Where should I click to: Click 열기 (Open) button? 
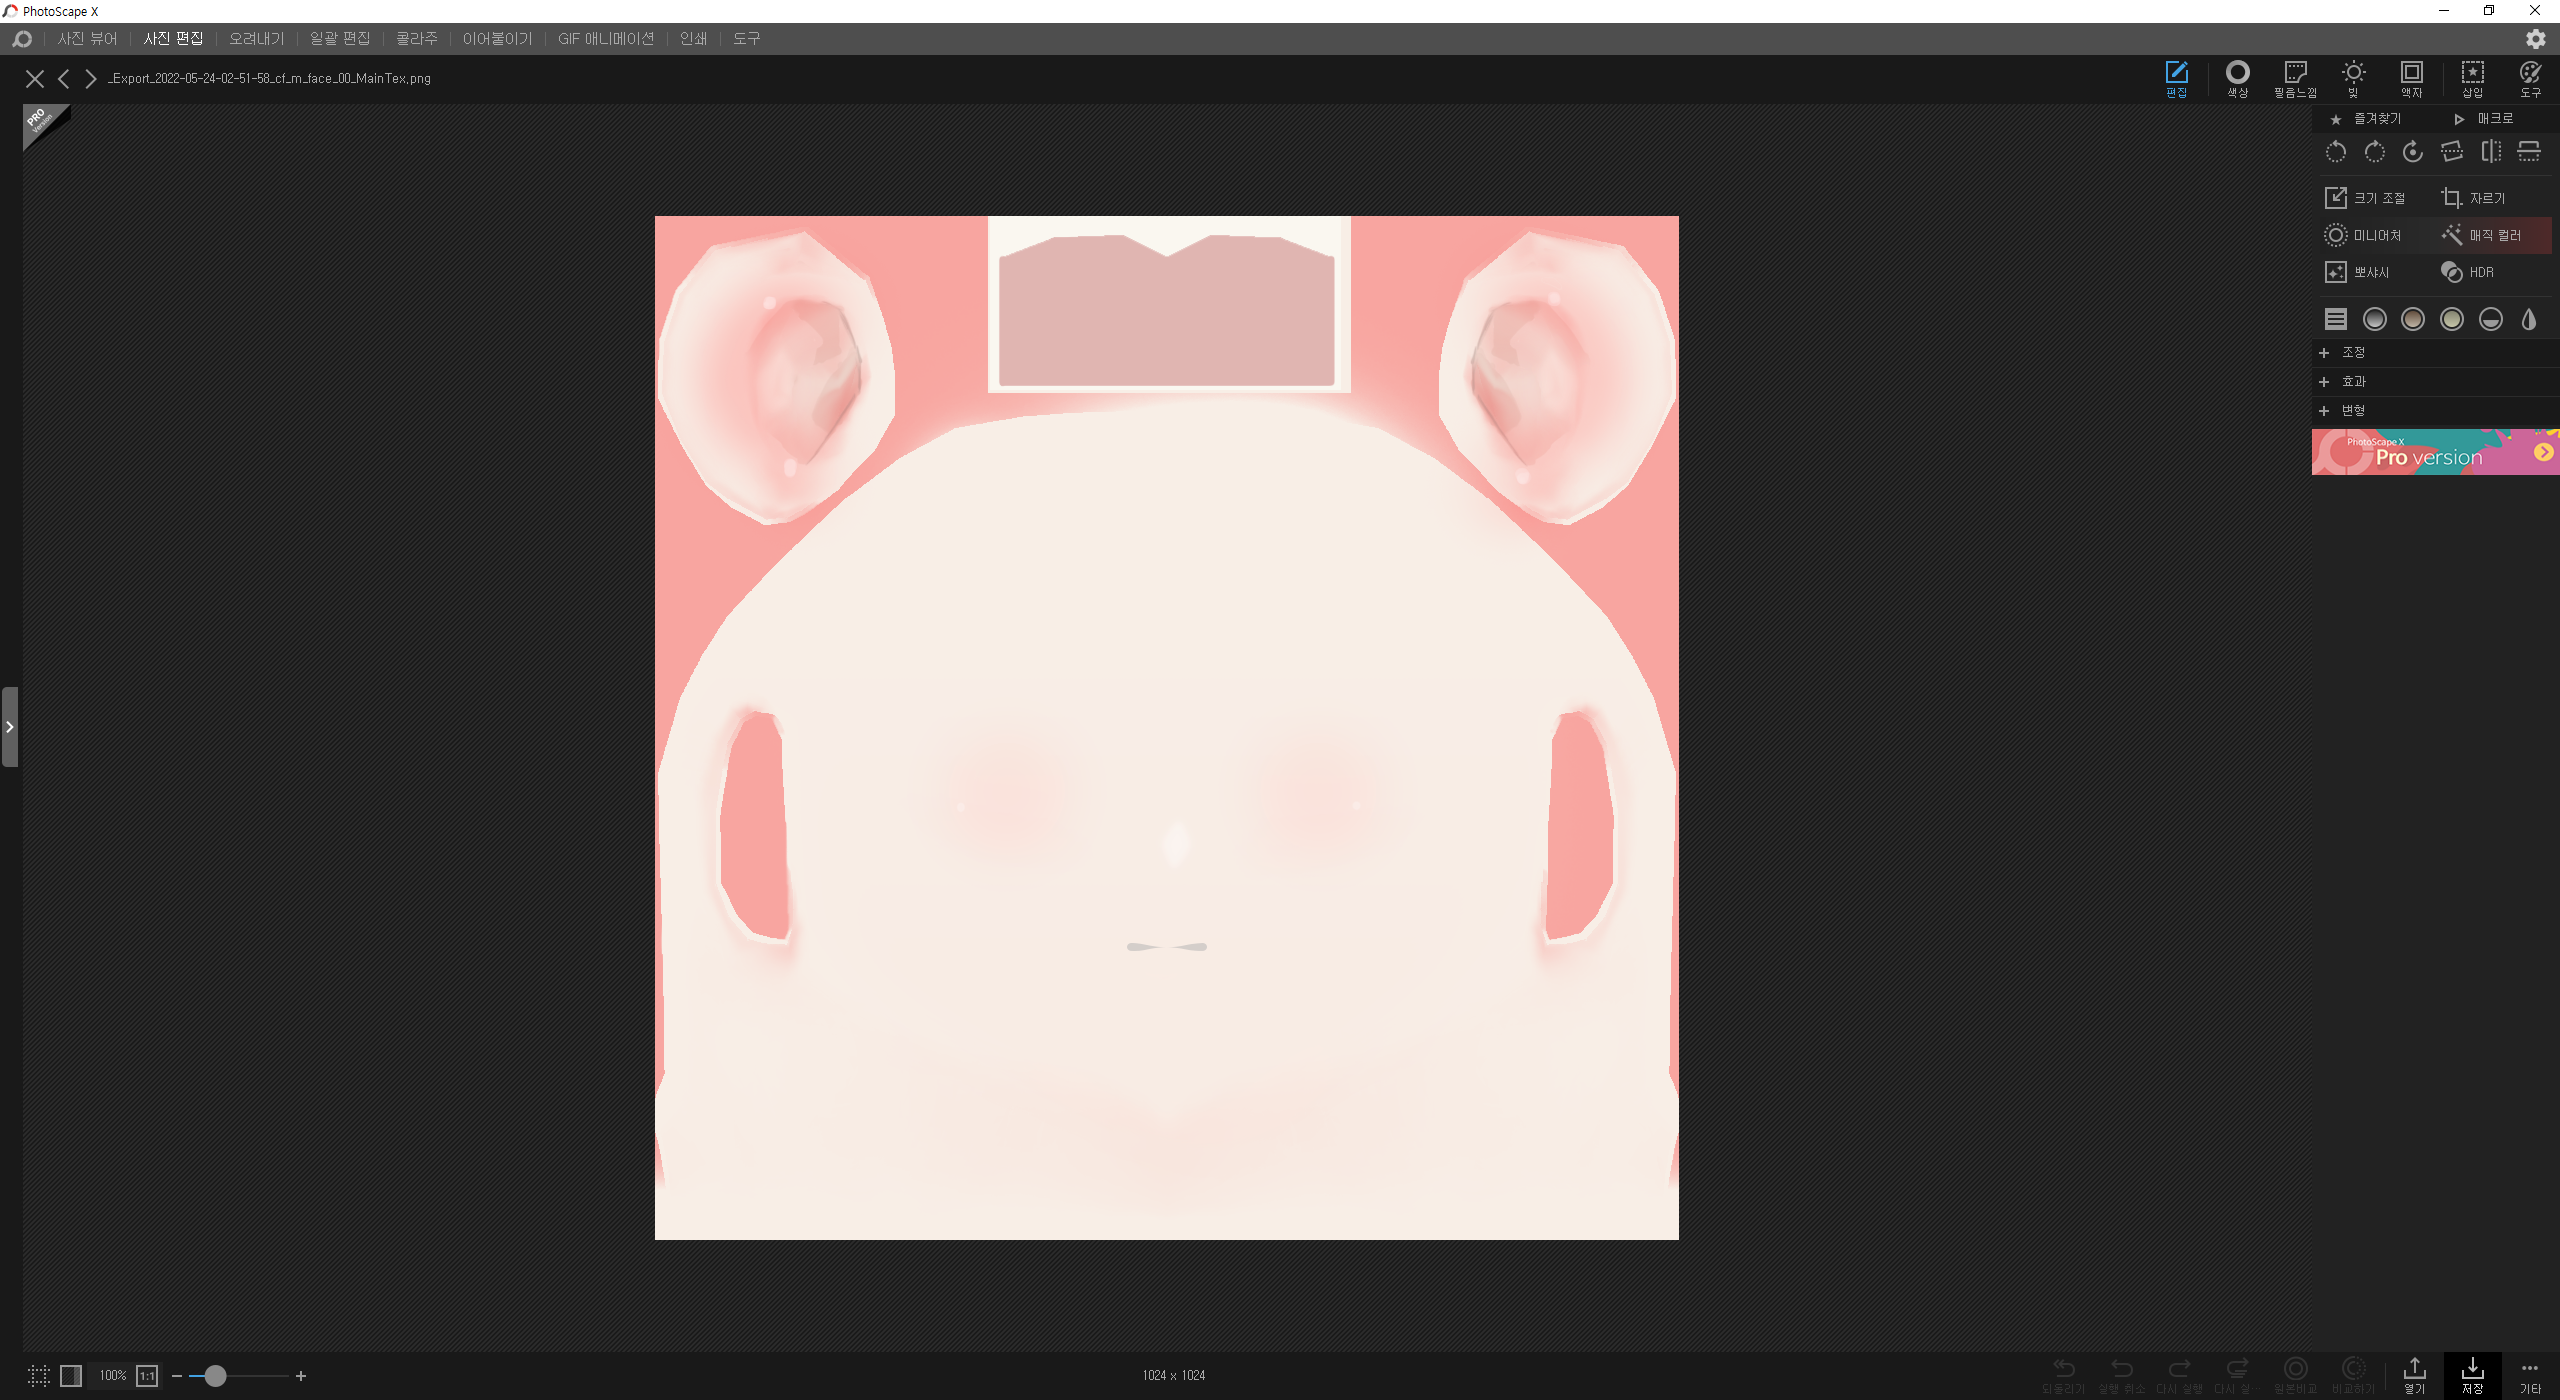pos(2415,1375)
